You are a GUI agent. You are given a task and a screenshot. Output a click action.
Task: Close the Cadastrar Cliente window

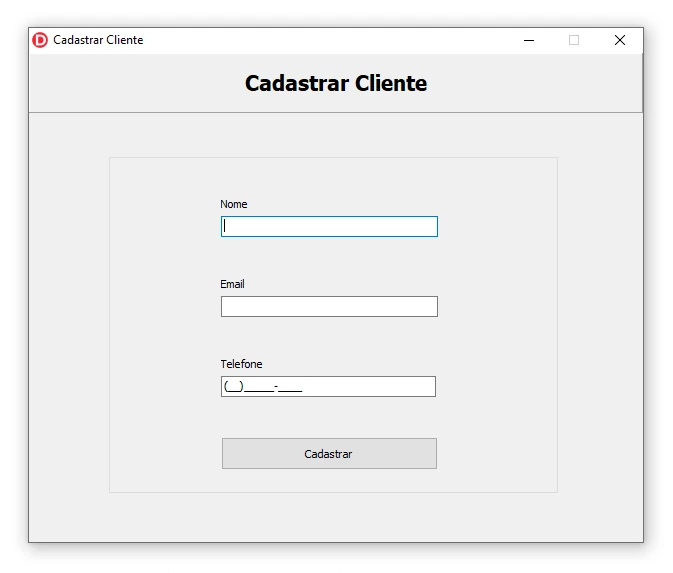point(619,40)
